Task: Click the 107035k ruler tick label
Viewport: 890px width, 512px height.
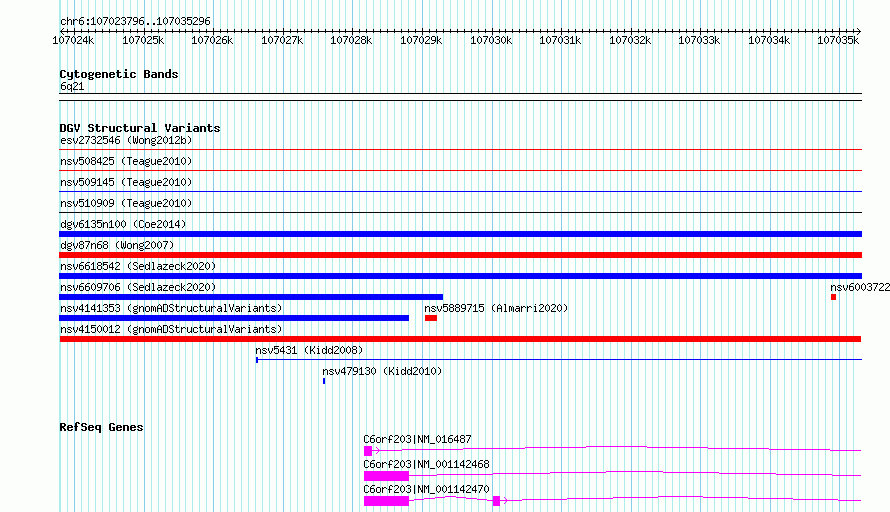Action: (x=838, y=40)
